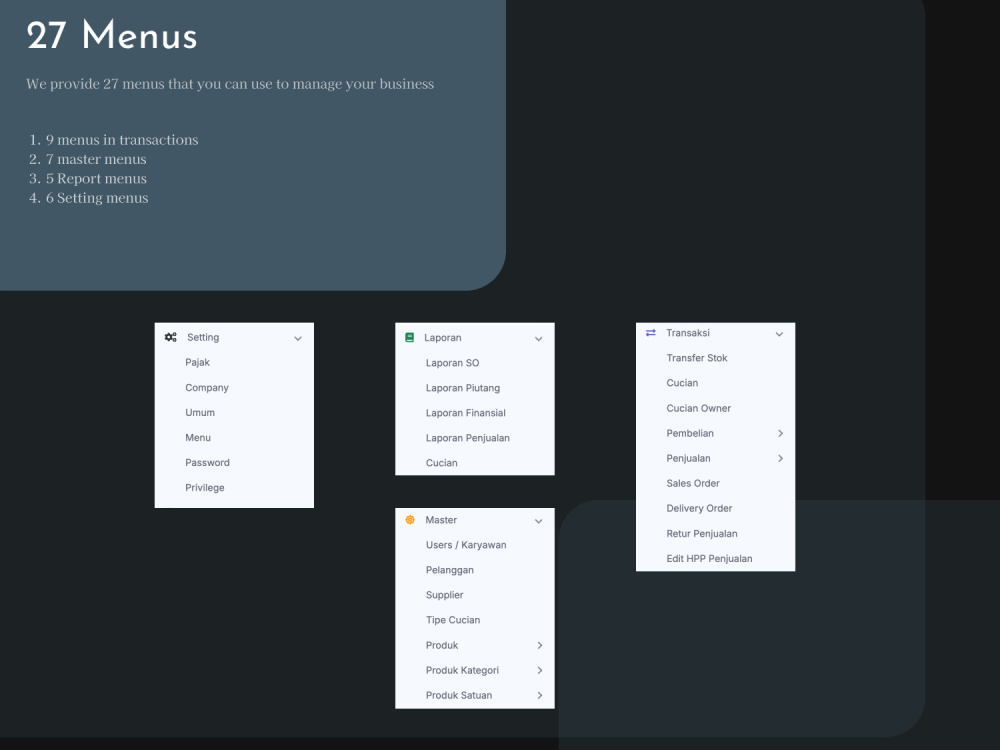1000x750 pixels.
Task: Collapse the Master menu chevron
Action: 538,521
